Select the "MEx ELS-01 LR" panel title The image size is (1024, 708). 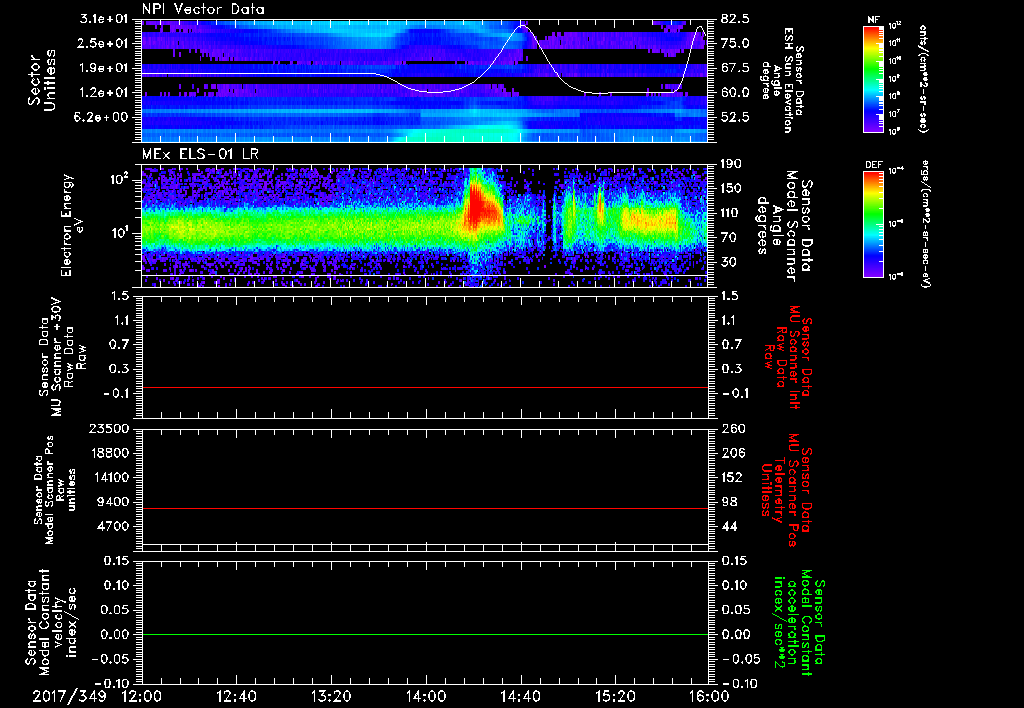199,155
